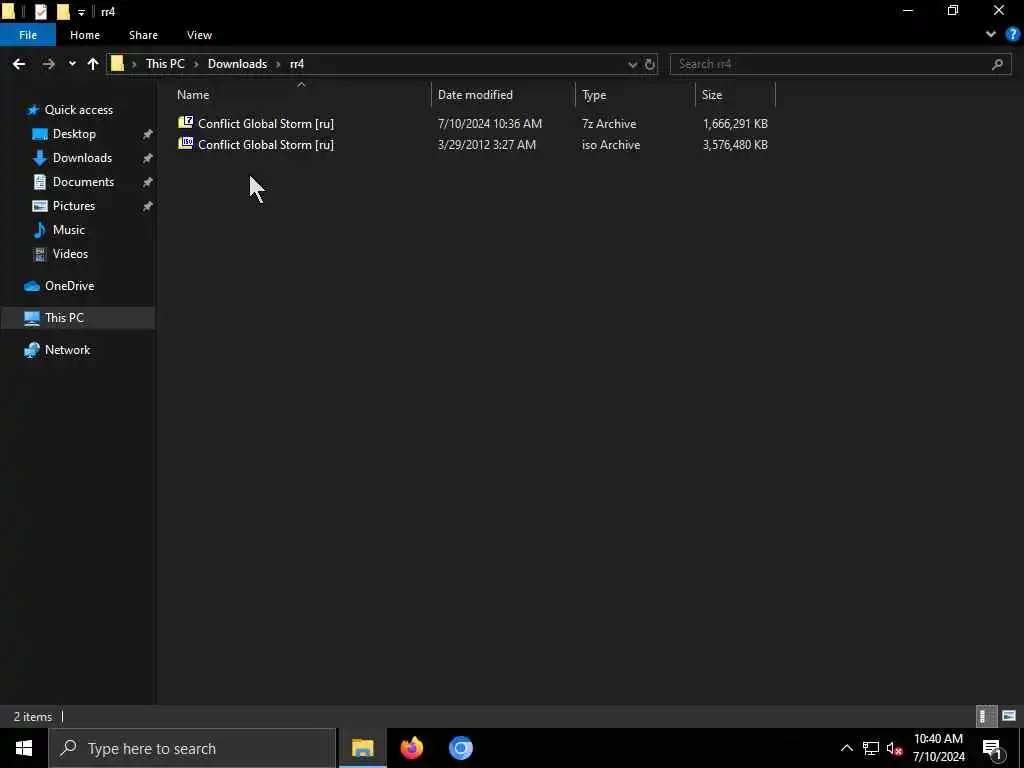Go up one folder level
This screenshot has height=768, width=1024.
(93, 64)
